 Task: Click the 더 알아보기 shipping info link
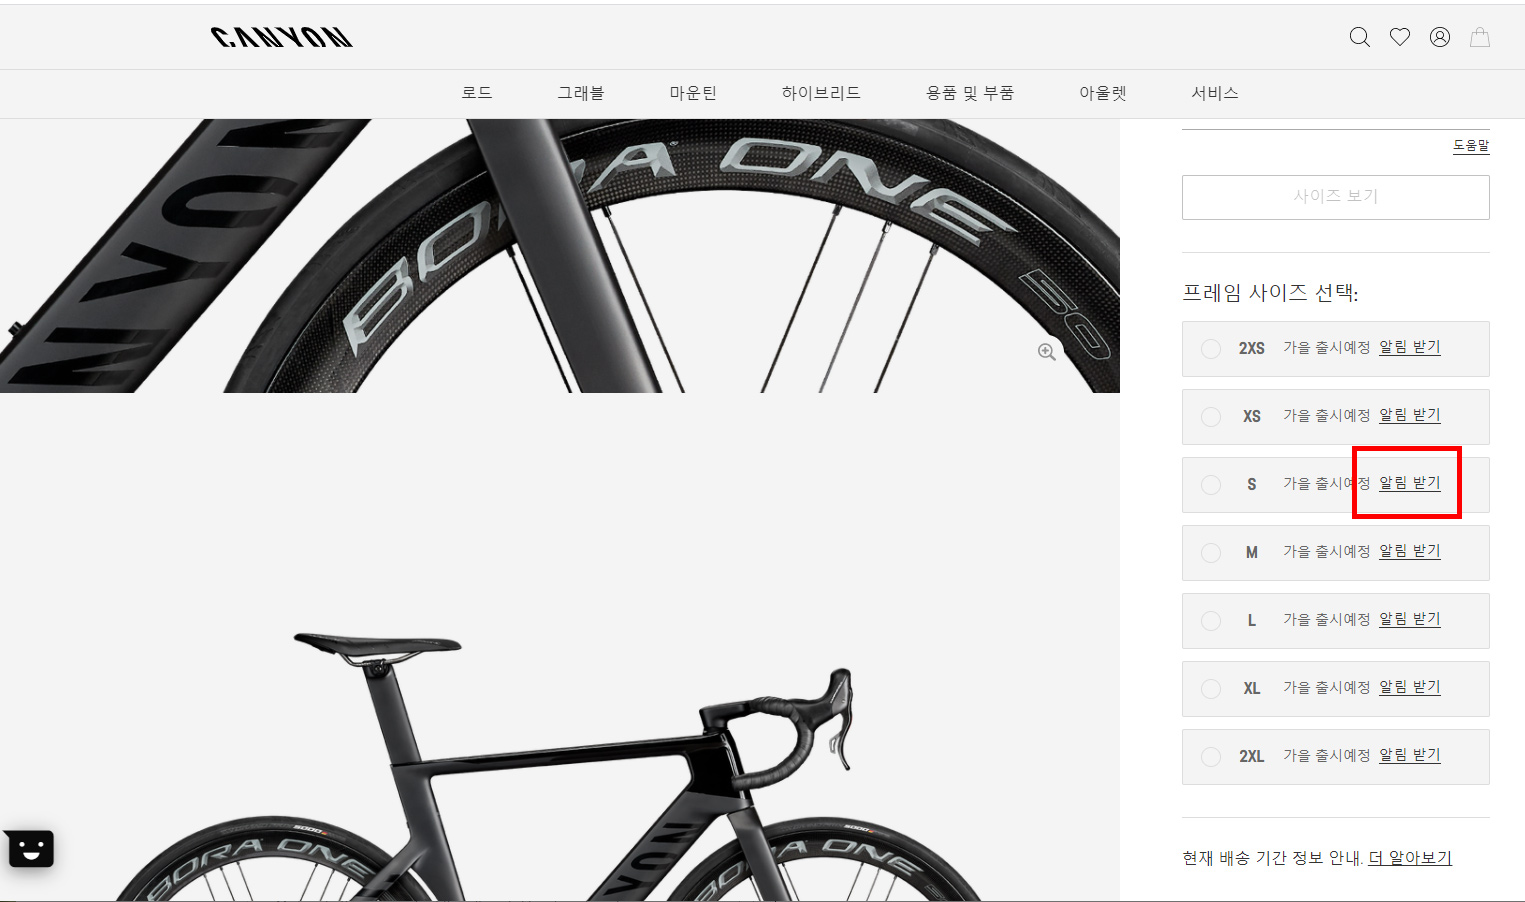(x=1410, y=858)
